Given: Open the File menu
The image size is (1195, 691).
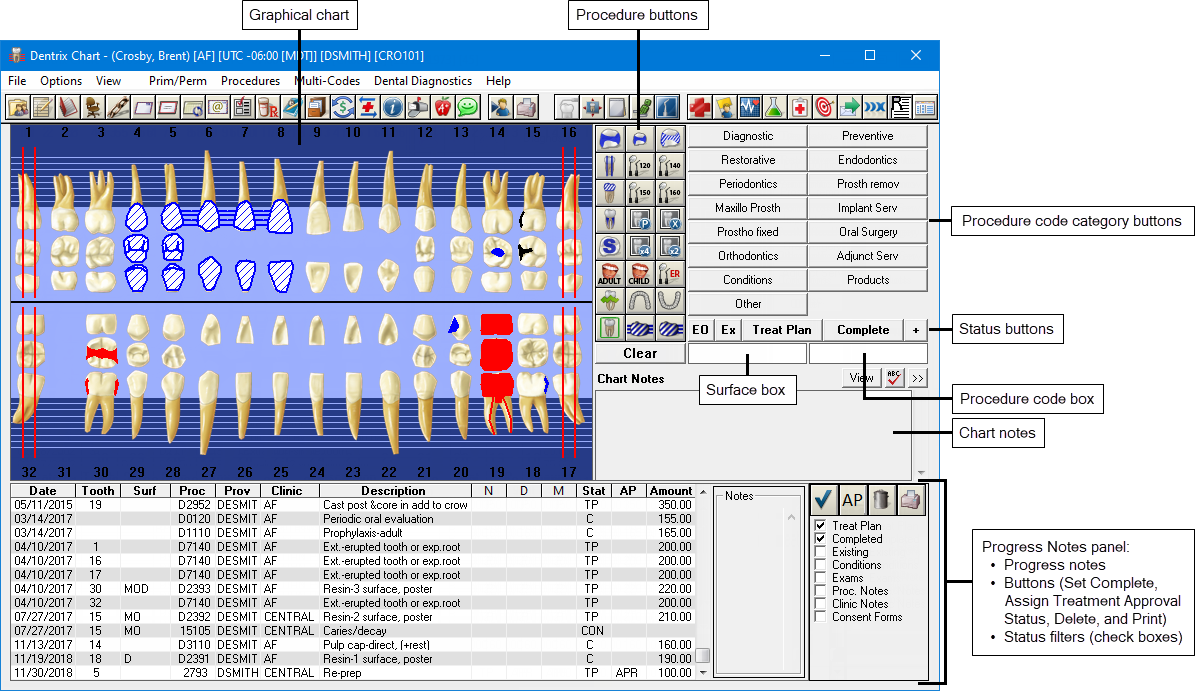Looking at the screenshot, I should point(17,81).
